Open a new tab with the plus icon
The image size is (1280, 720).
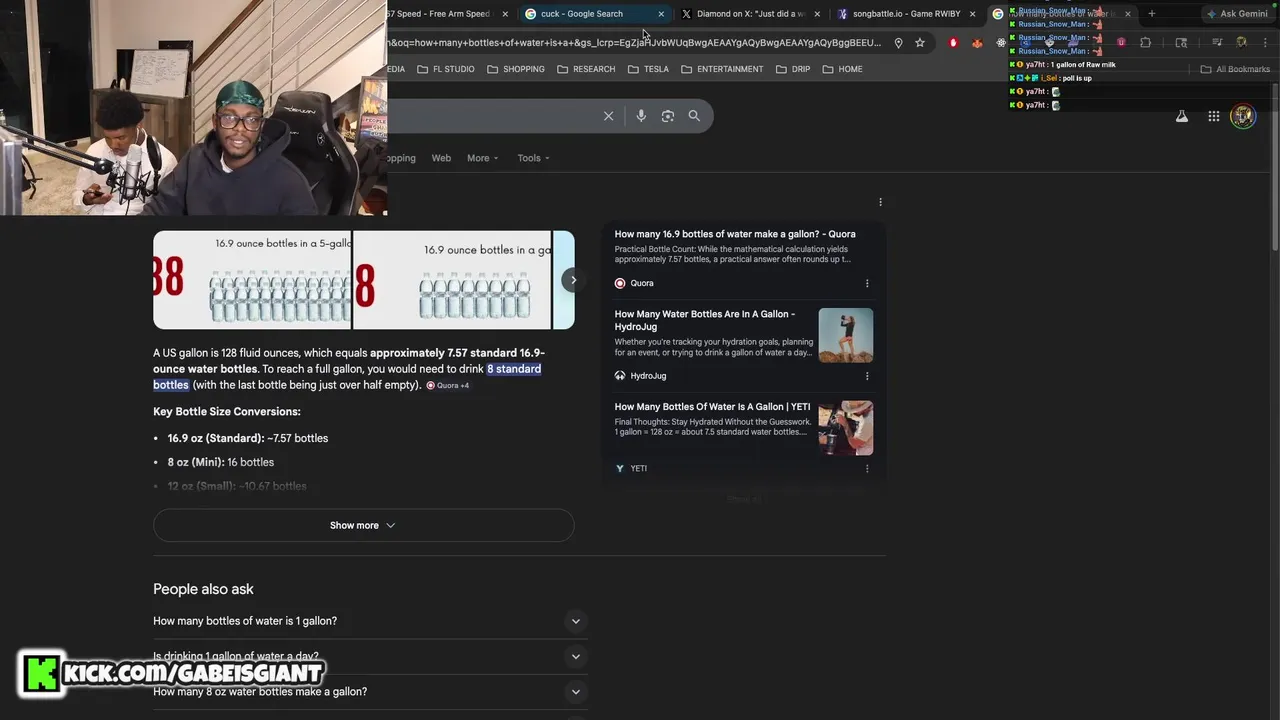1152,14
